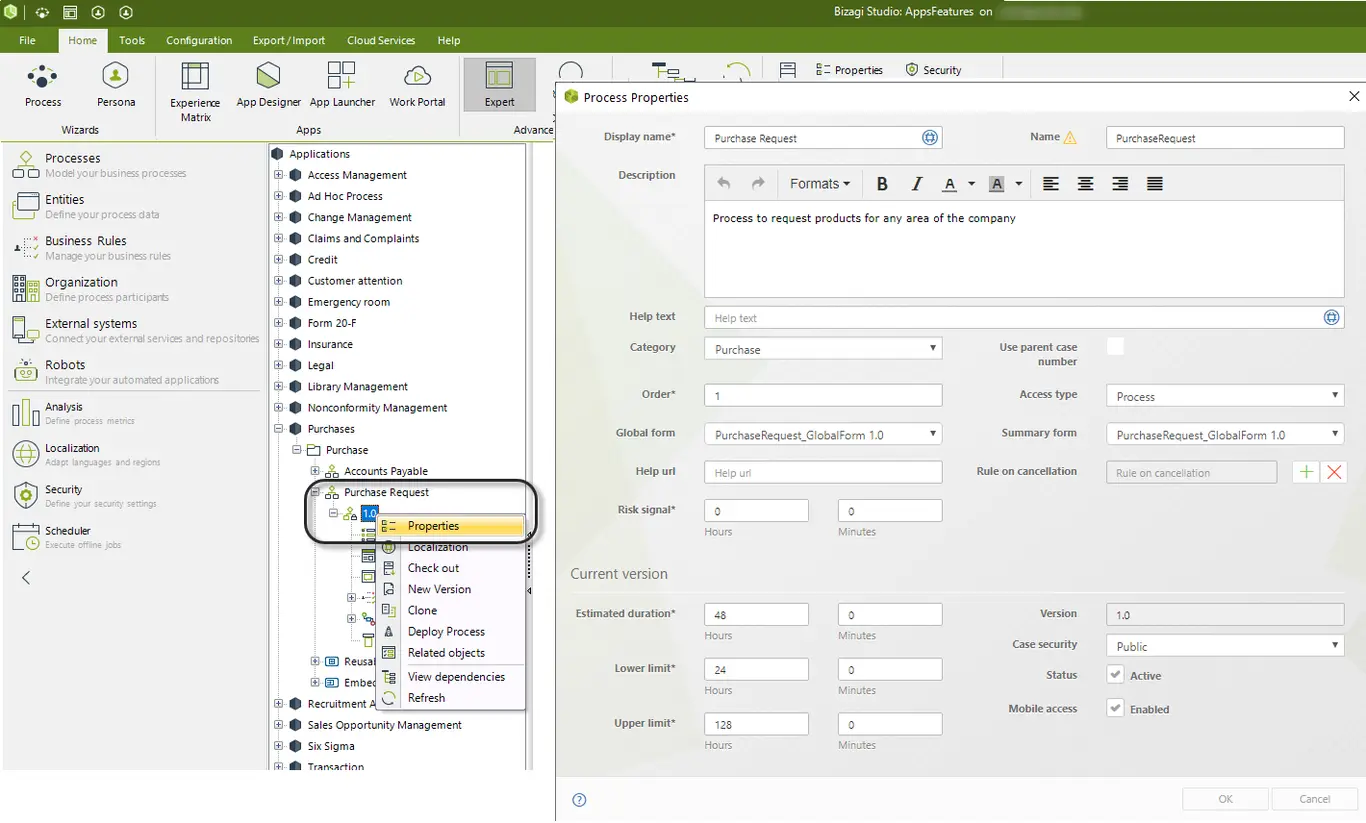Screen dimensions: 1366x823
Task: Click the Security ribbon icon
Action: click(911, 70)
